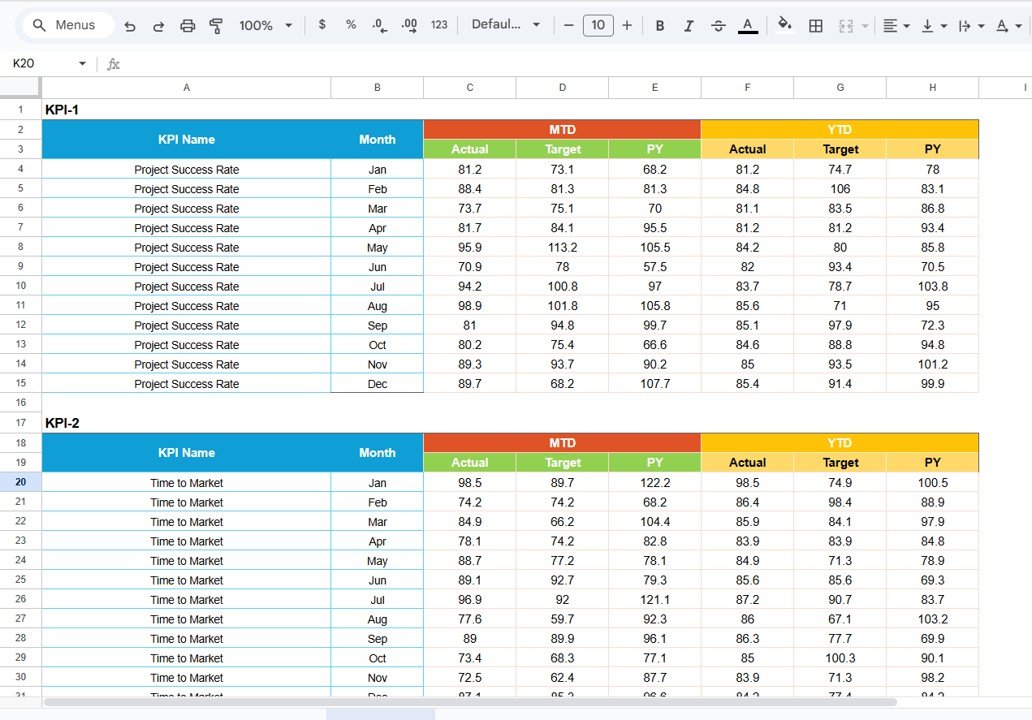Click the Print icon
The image size is (1032, 720).
[x=188, y=25]
